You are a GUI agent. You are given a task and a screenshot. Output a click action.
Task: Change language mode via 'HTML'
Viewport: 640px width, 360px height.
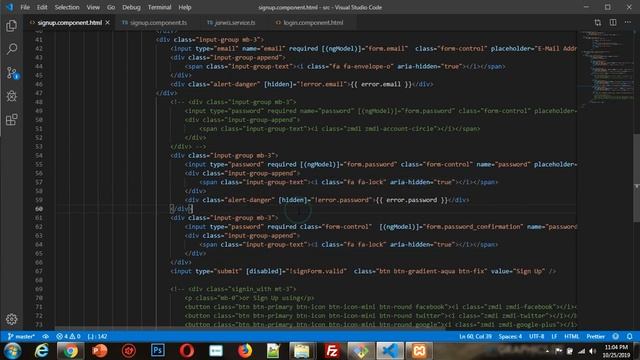pyautogui.click(x=571, y=336)
